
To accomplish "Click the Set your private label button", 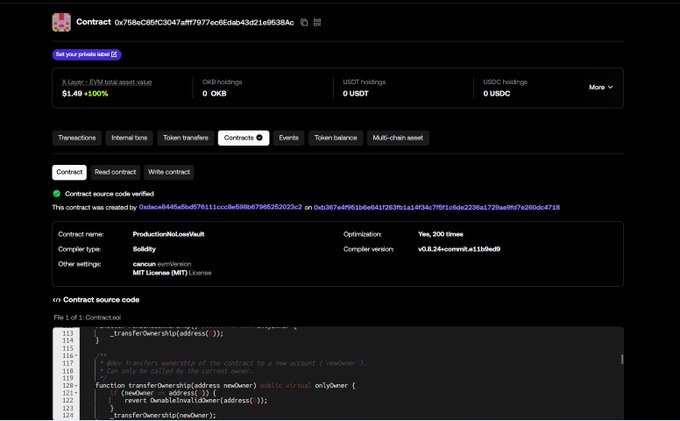I will click(x=87, y=54).
